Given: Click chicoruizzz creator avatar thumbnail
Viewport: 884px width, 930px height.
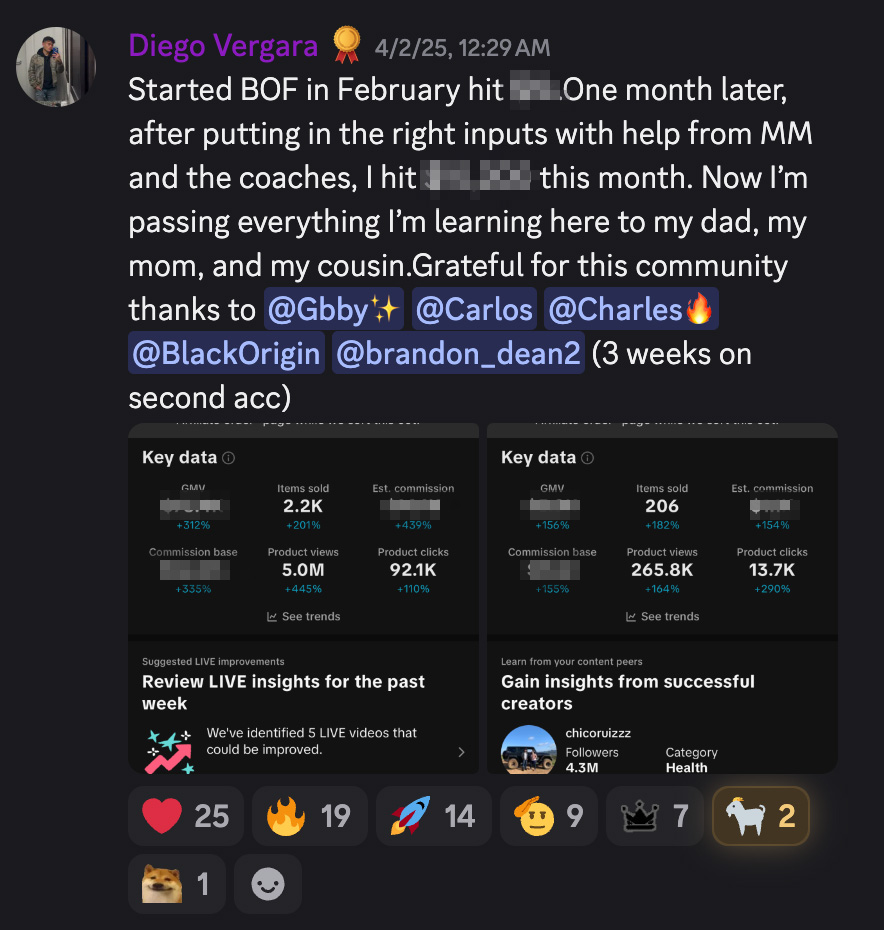Looking at the screenshot, I should tap(527, 748).
